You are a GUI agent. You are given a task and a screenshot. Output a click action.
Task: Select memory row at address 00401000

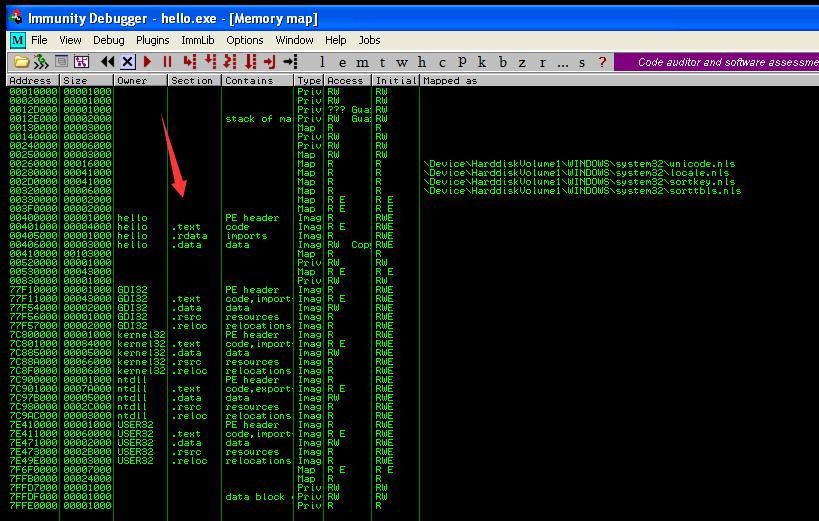(413, 227)
